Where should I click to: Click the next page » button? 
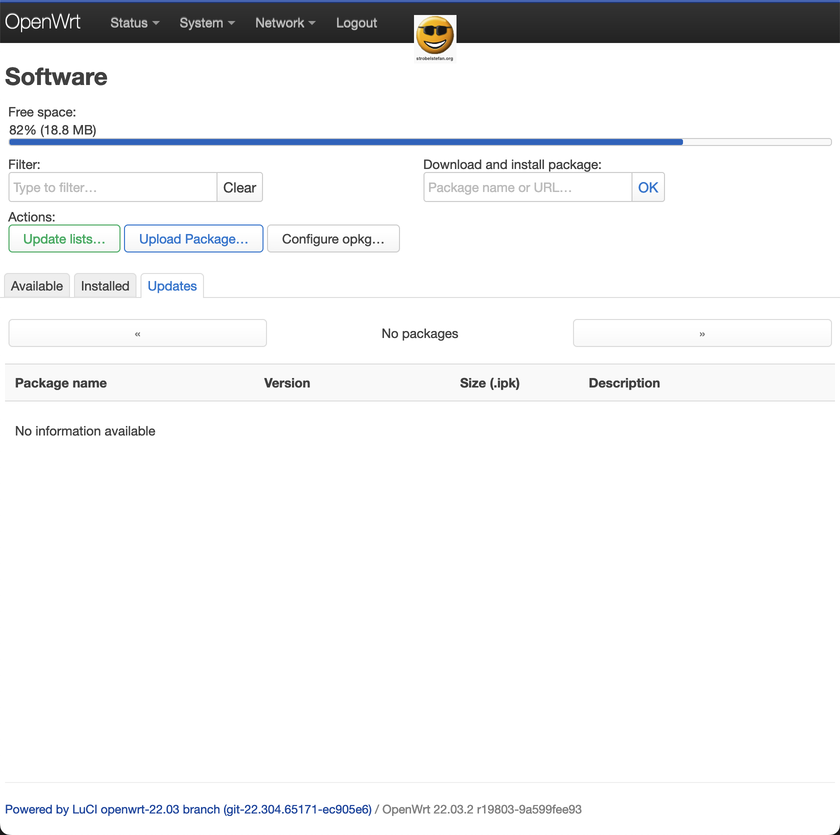click(702, 333)
